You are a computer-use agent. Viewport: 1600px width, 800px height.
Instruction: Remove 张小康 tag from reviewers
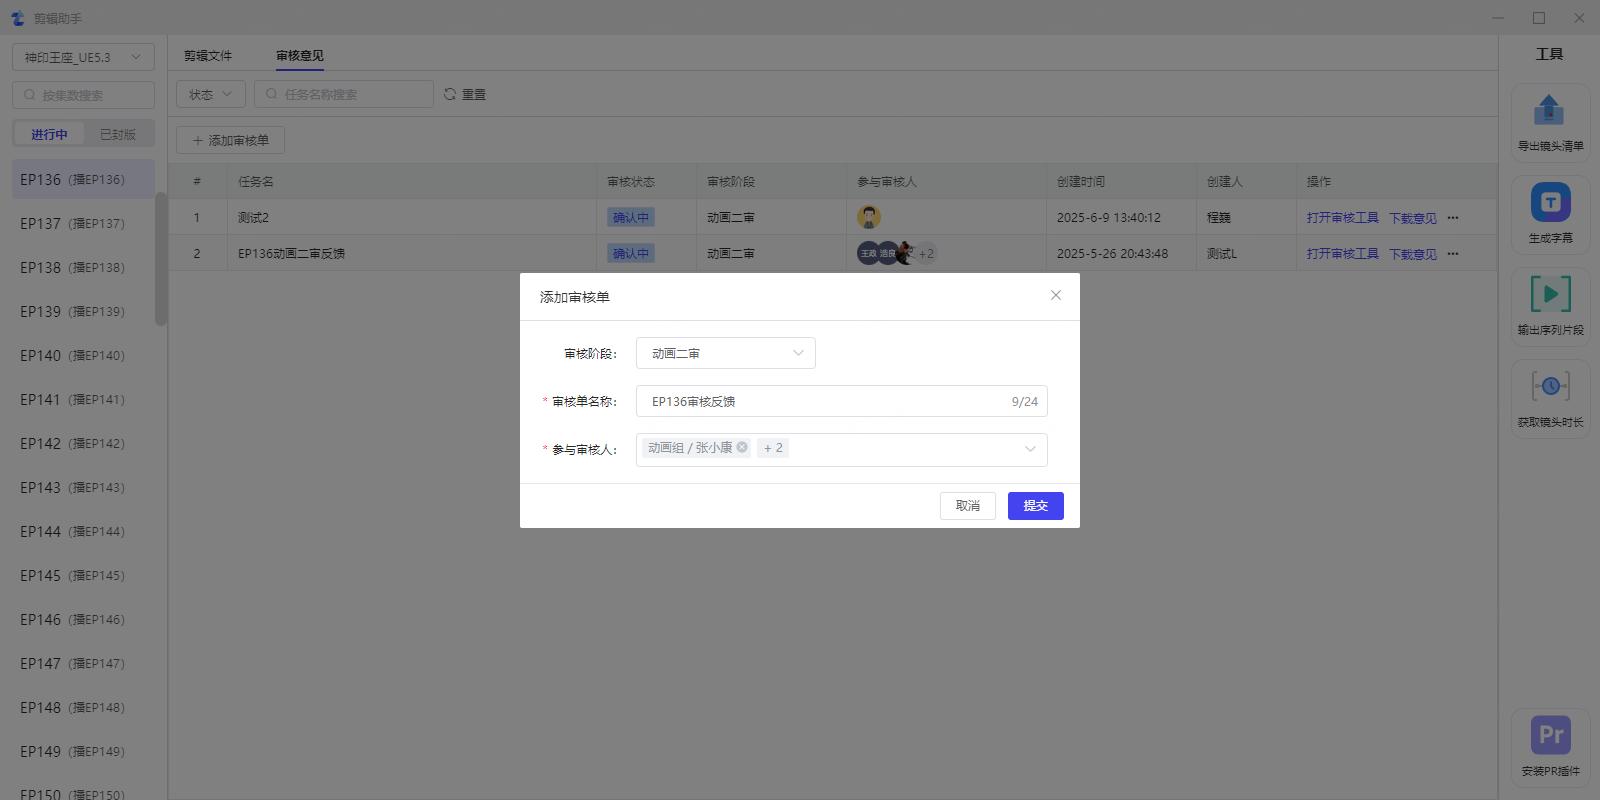click(x=742, y=447)
